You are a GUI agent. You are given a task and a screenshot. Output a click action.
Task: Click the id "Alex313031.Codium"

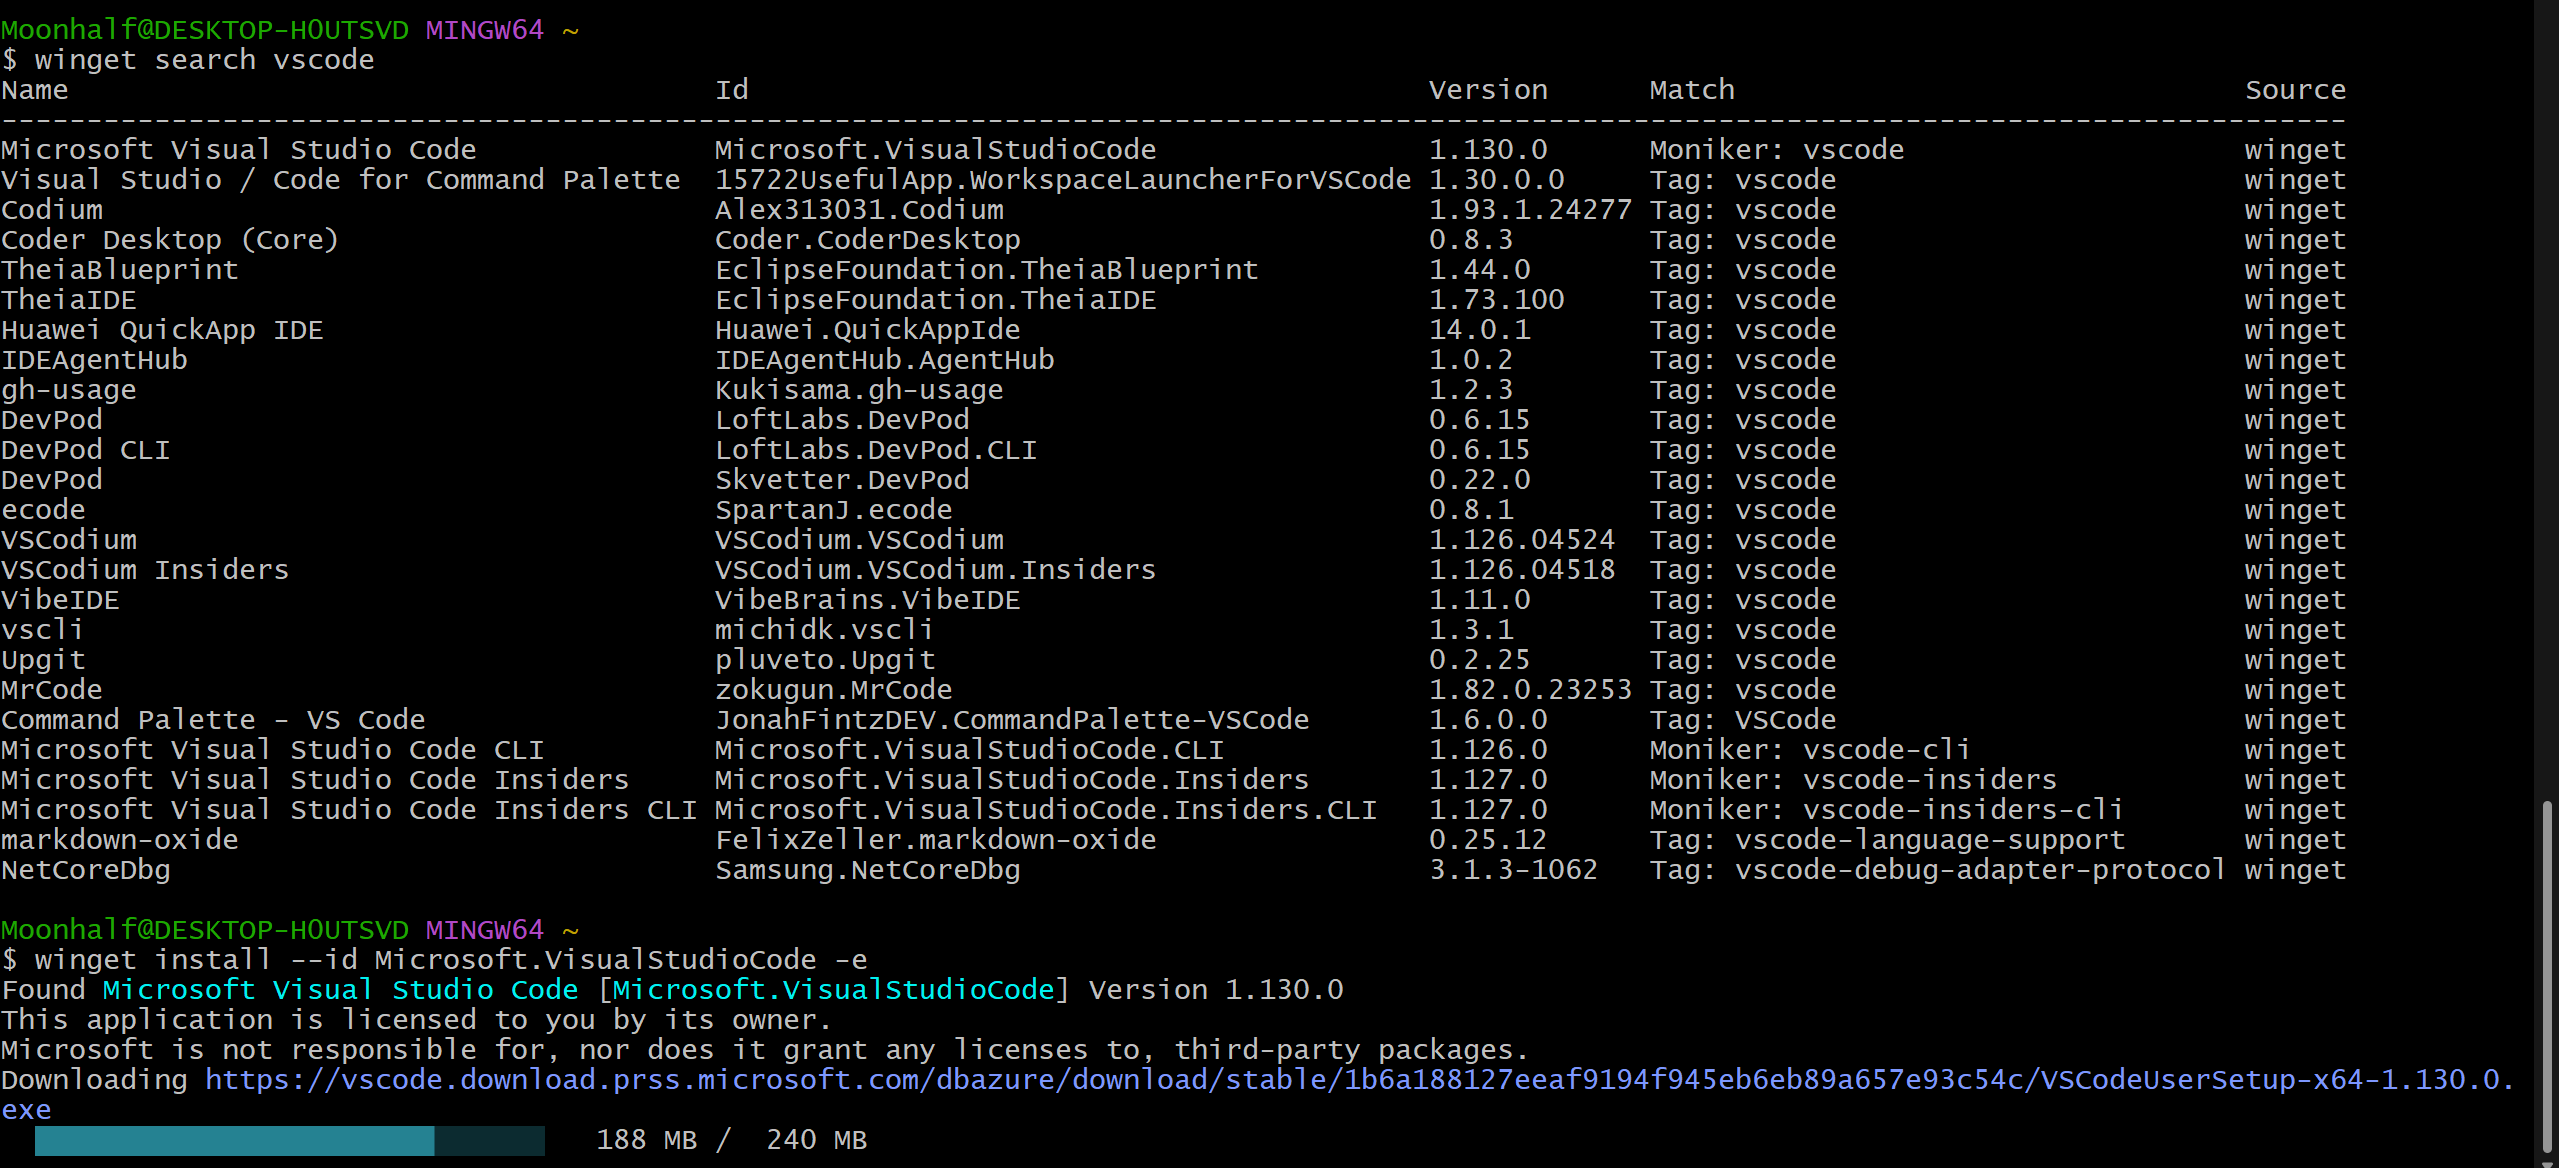pos(860,210)
